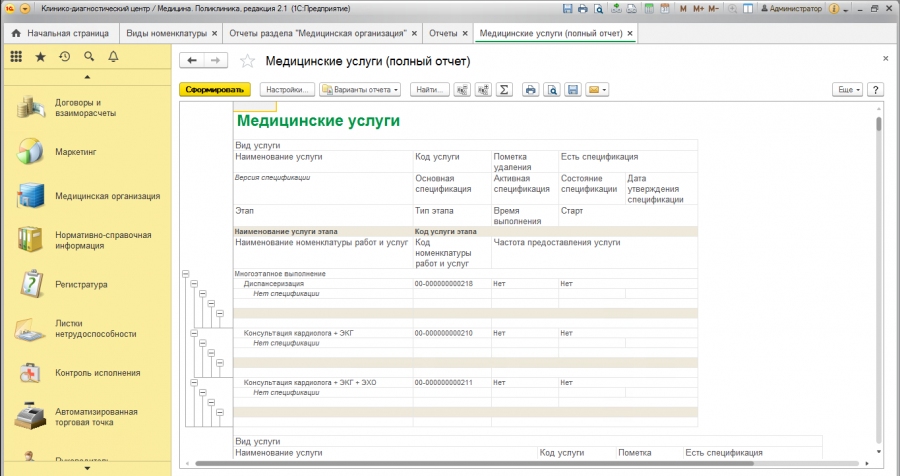Click the M- memory button
900x476 pixels.
point(713,9)
